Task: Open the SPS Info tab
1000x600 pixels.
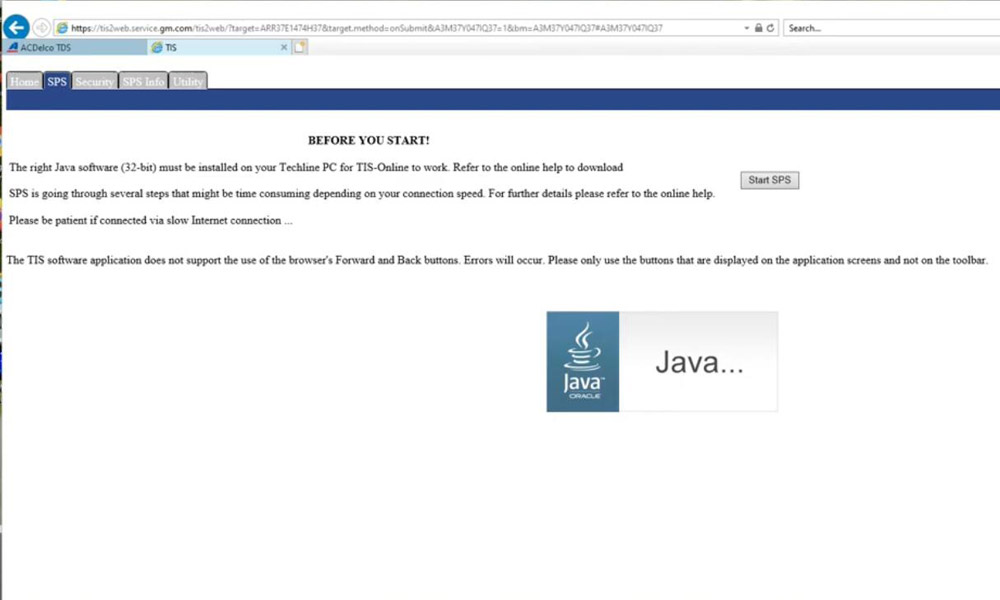Action: [x=143, y=82]
